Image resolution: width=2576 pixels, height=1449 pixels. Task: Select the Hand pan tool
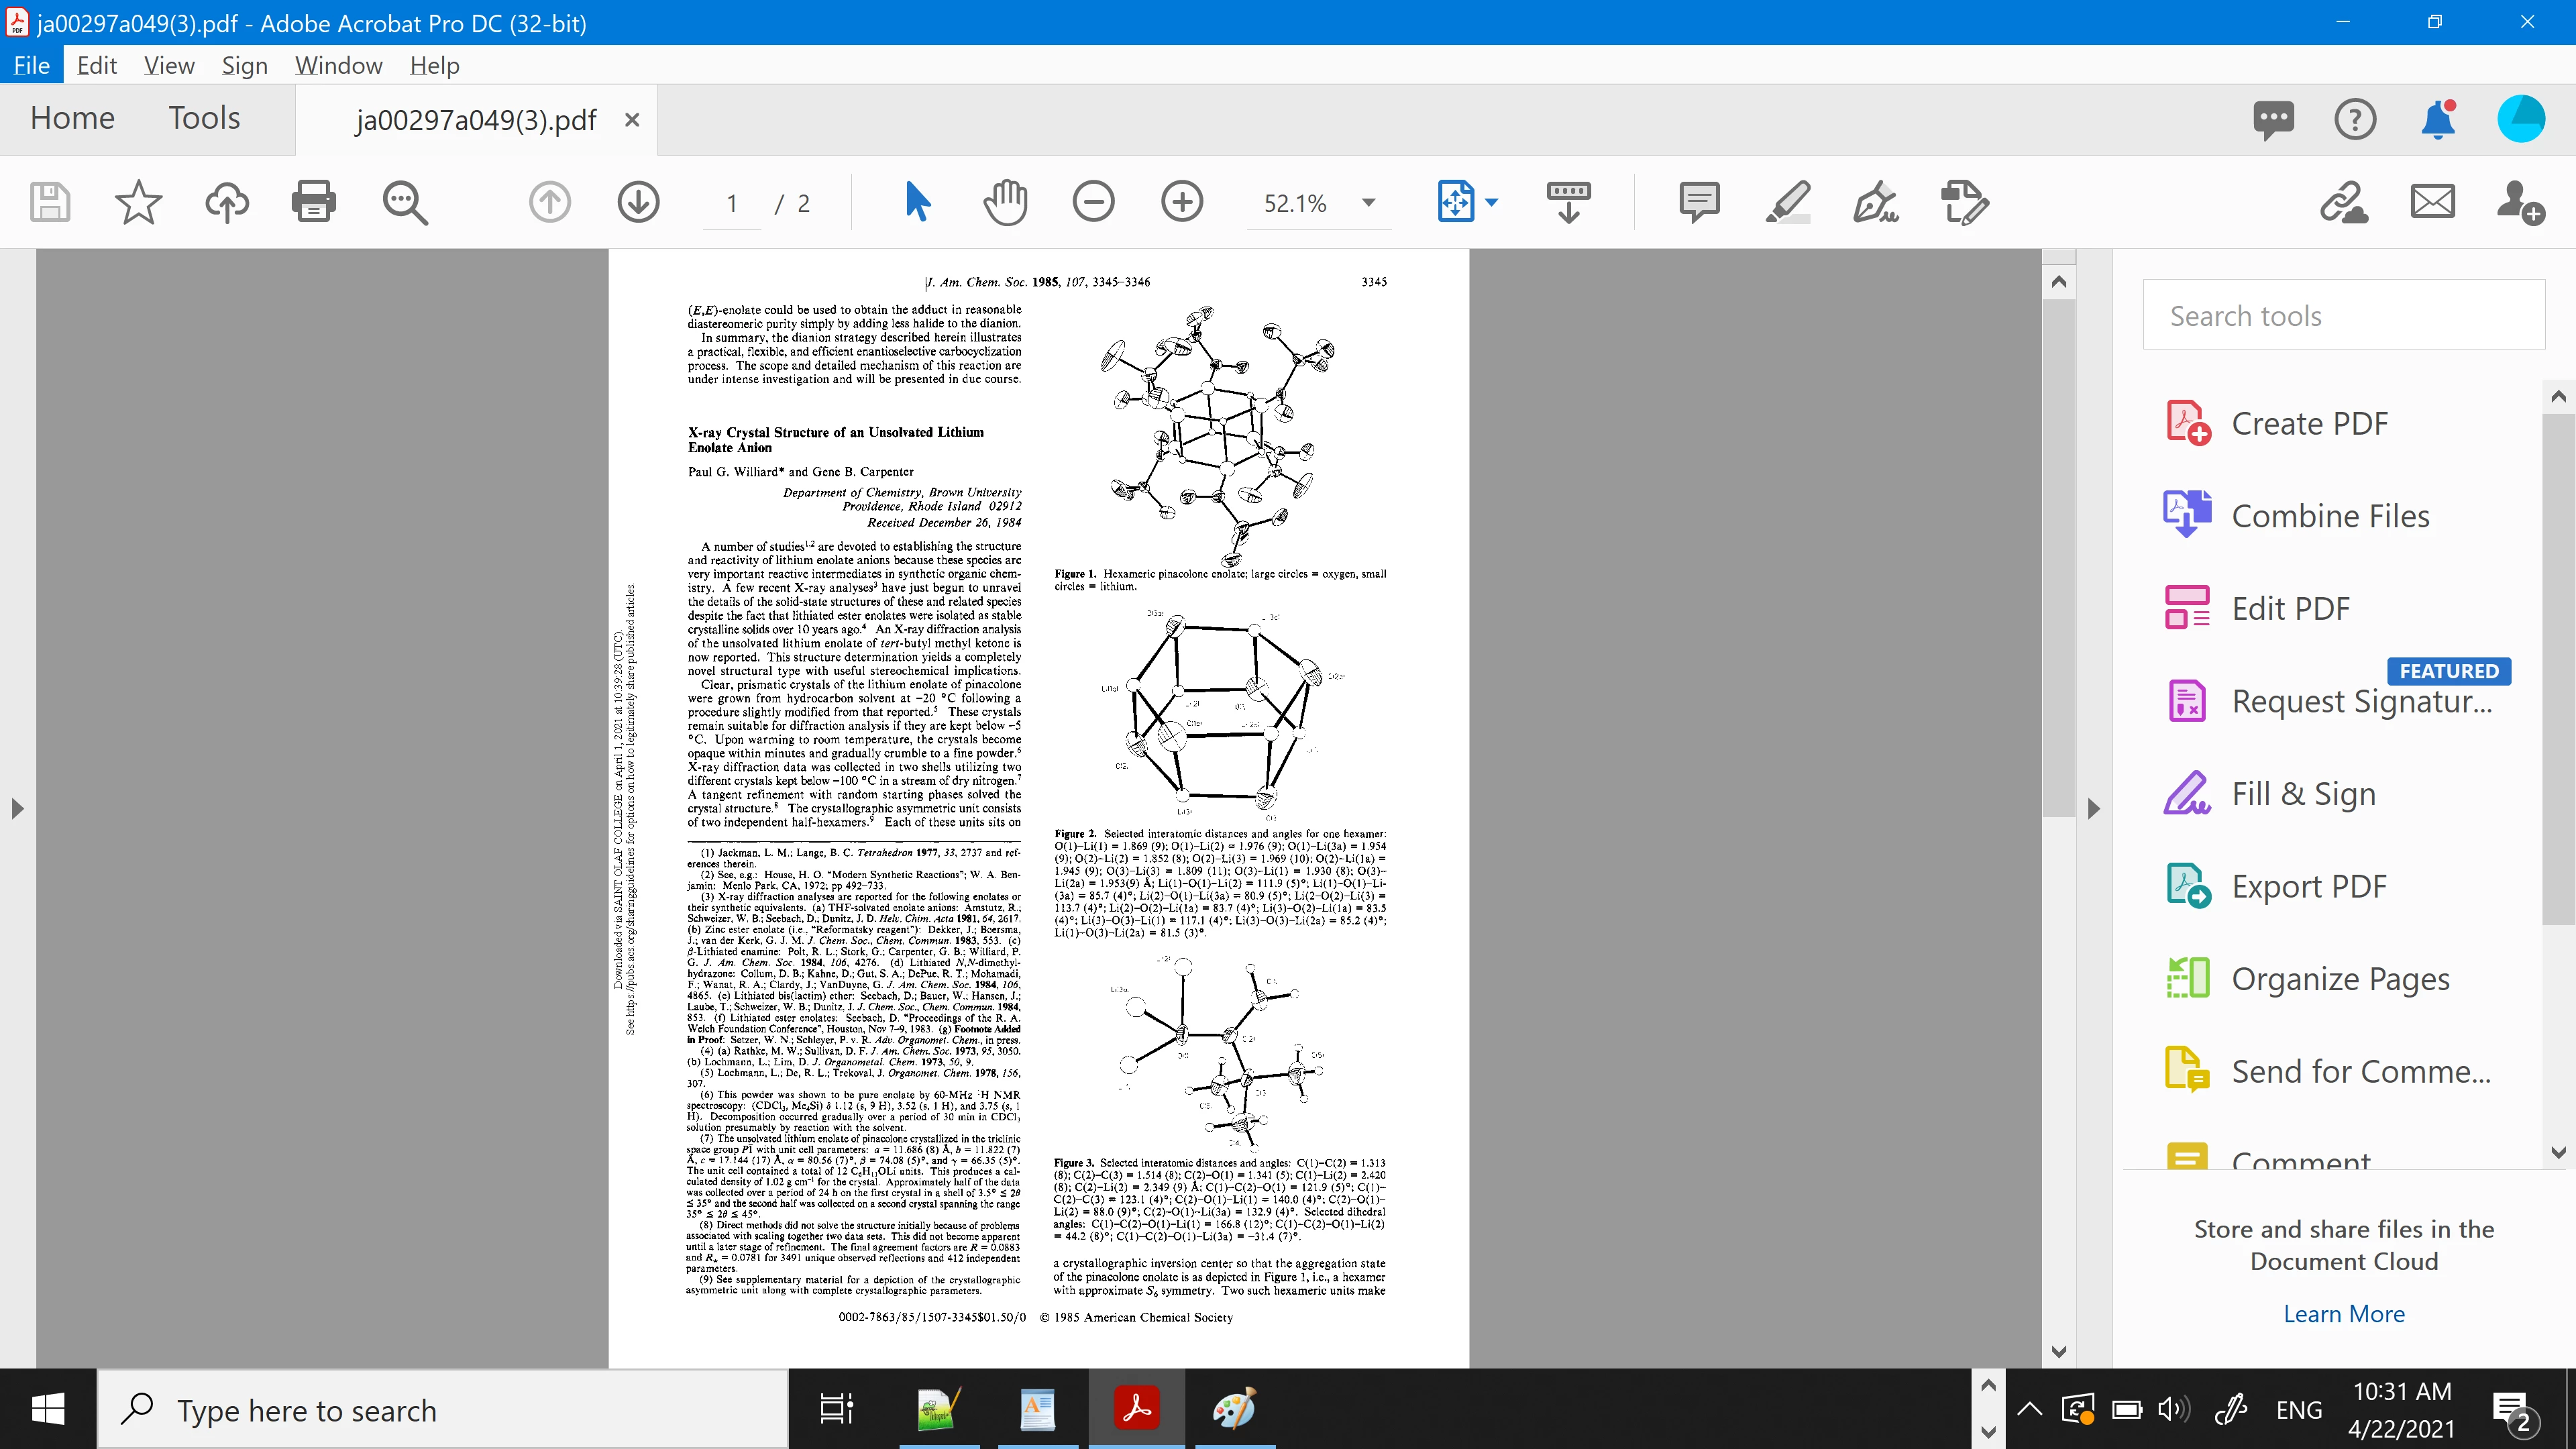point(1005,202)
